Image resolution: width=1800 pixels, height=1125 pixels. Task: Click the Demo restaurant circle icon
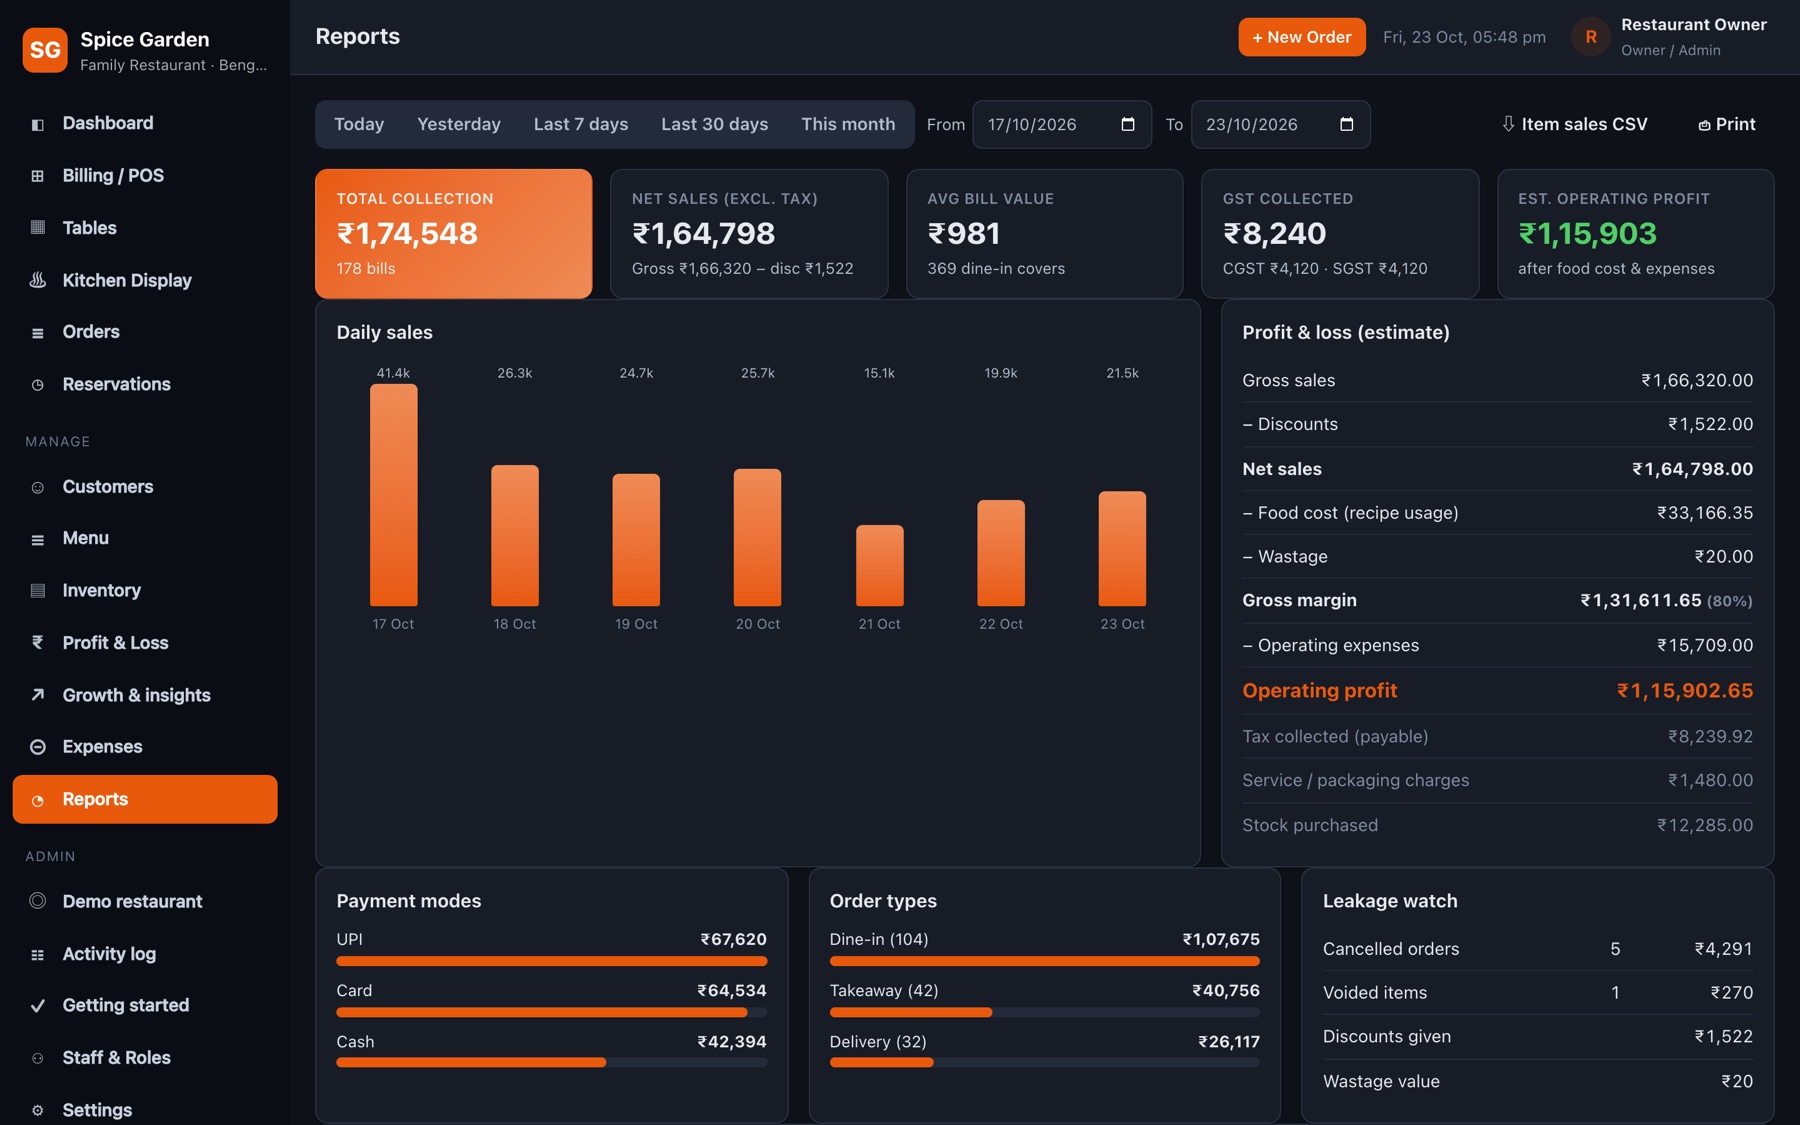(37, 901)
